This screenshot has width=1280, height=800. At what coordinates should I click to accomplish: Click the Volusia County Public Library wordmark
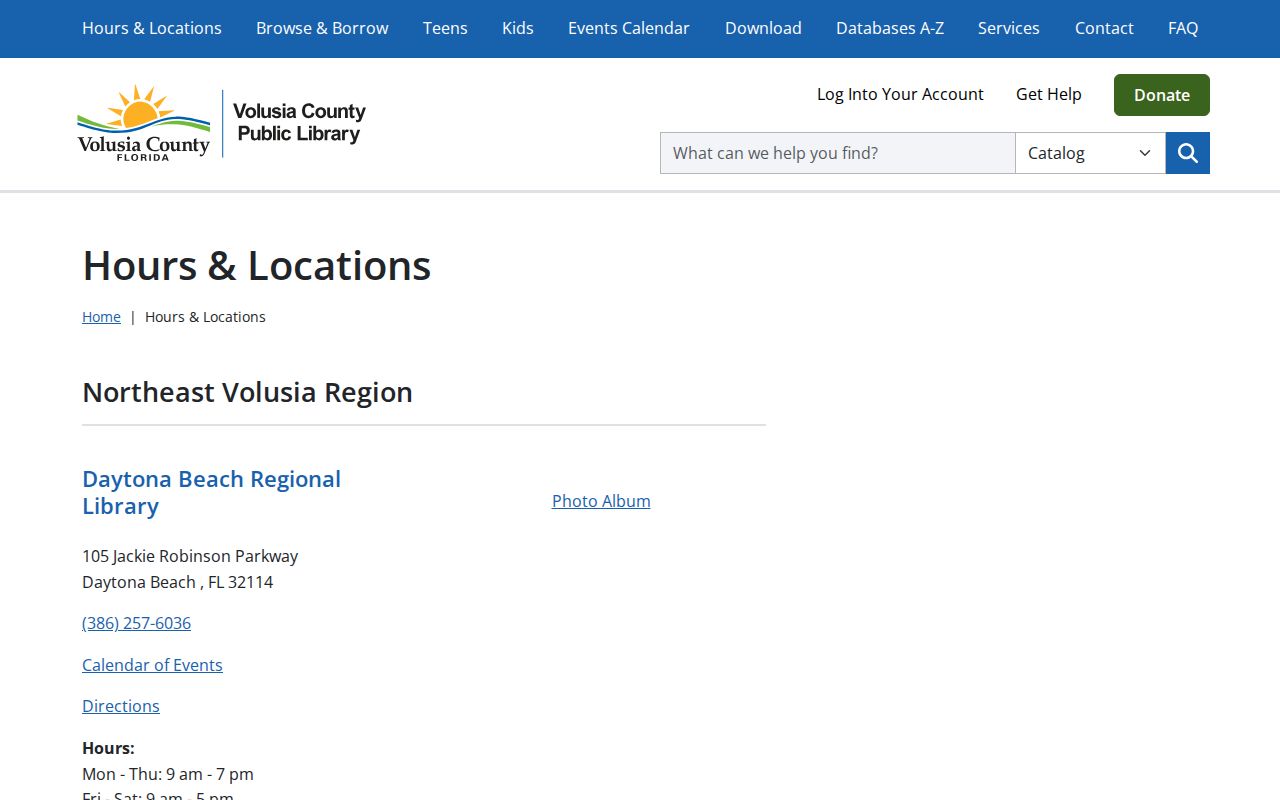[299, 123]
